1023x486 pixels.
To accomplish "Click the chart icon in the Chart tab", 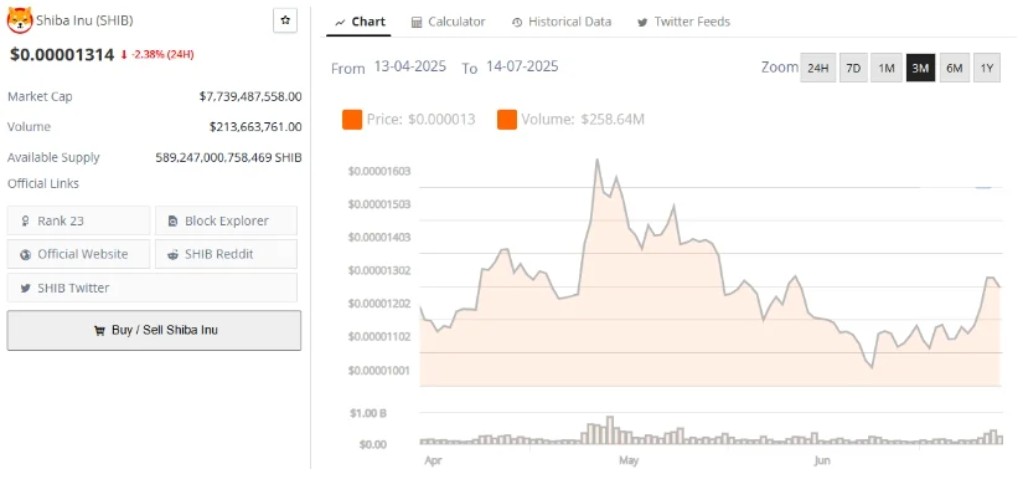I will click(340, 22).
